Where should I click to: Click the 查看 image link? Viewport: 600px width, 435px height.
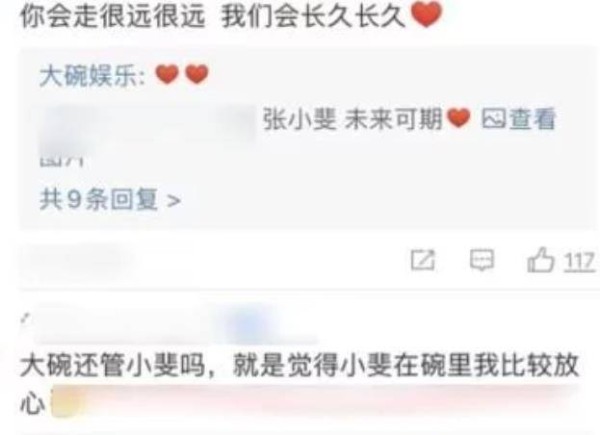(x=532, y=119)
